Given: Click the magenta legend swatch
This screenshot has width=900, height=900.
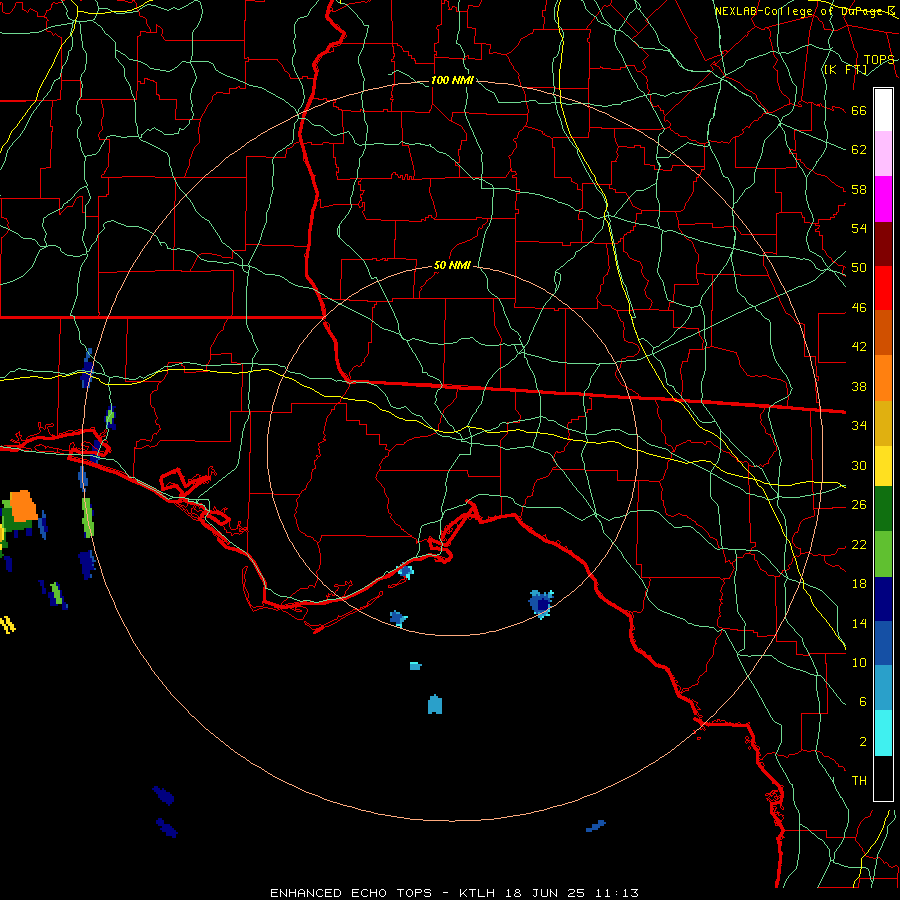Looking at the screenshot, I should (883, 199).
